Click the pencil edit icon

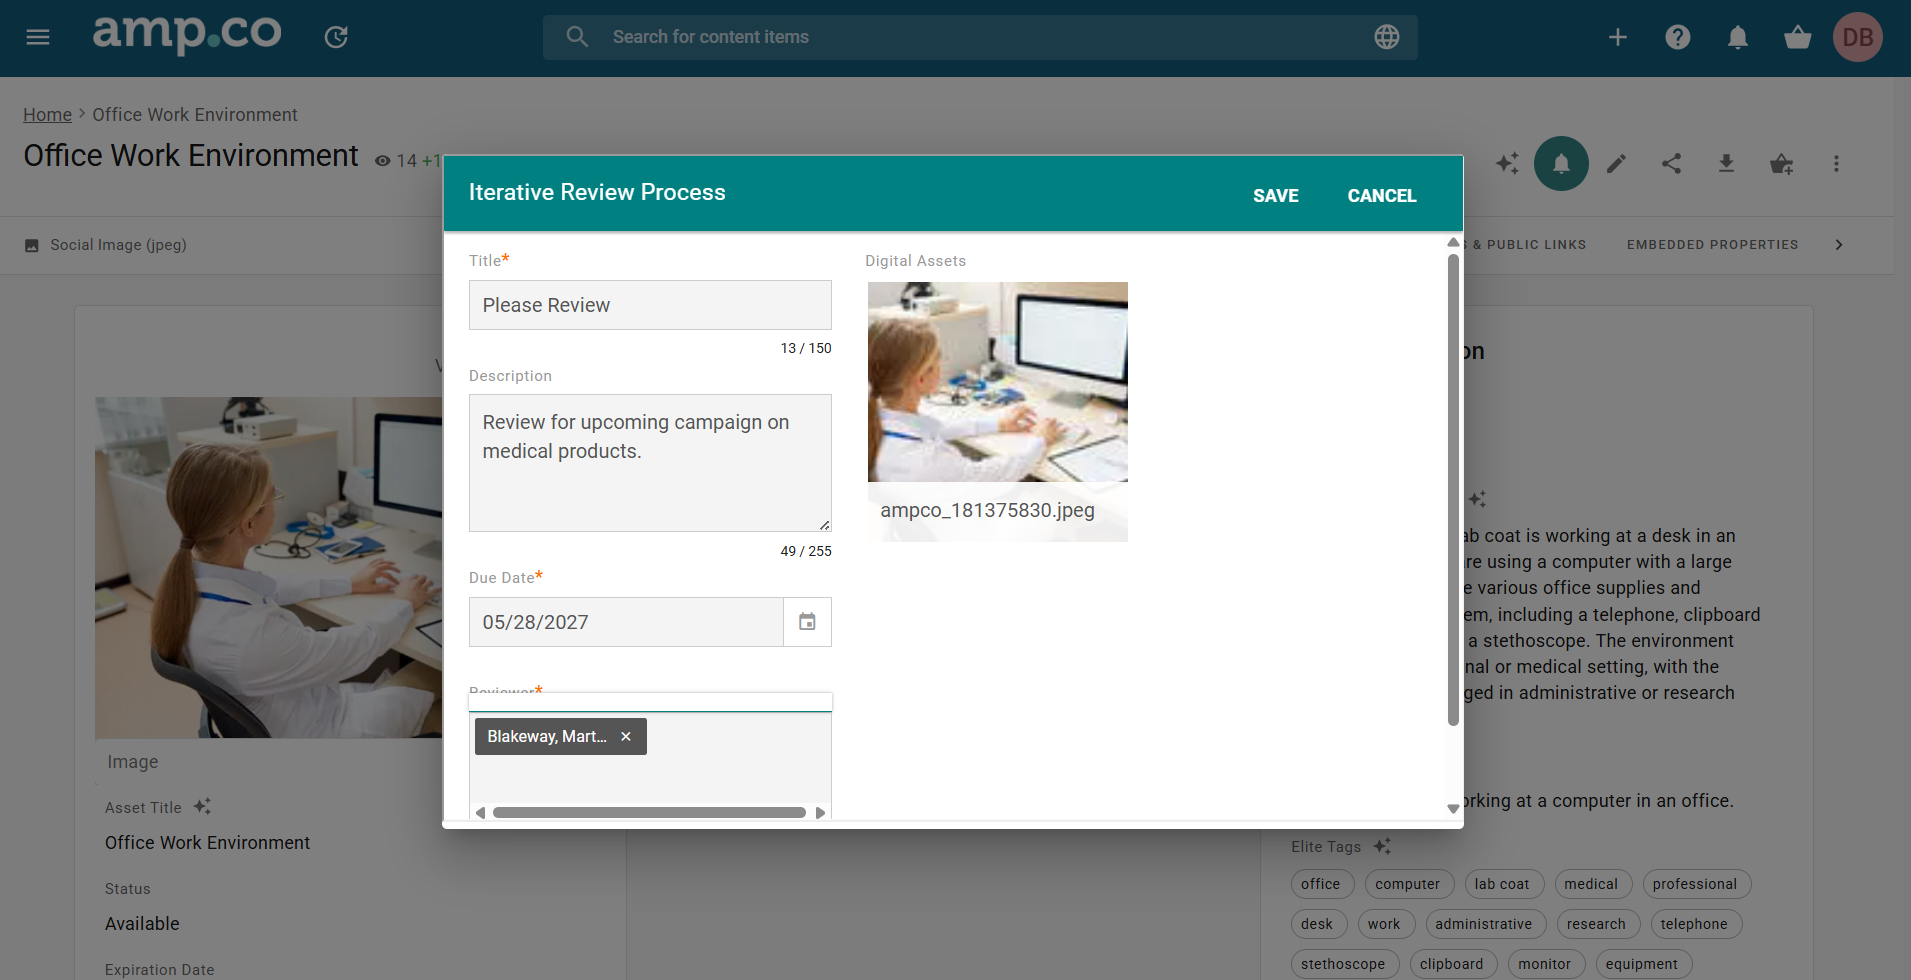point(1616,163)
